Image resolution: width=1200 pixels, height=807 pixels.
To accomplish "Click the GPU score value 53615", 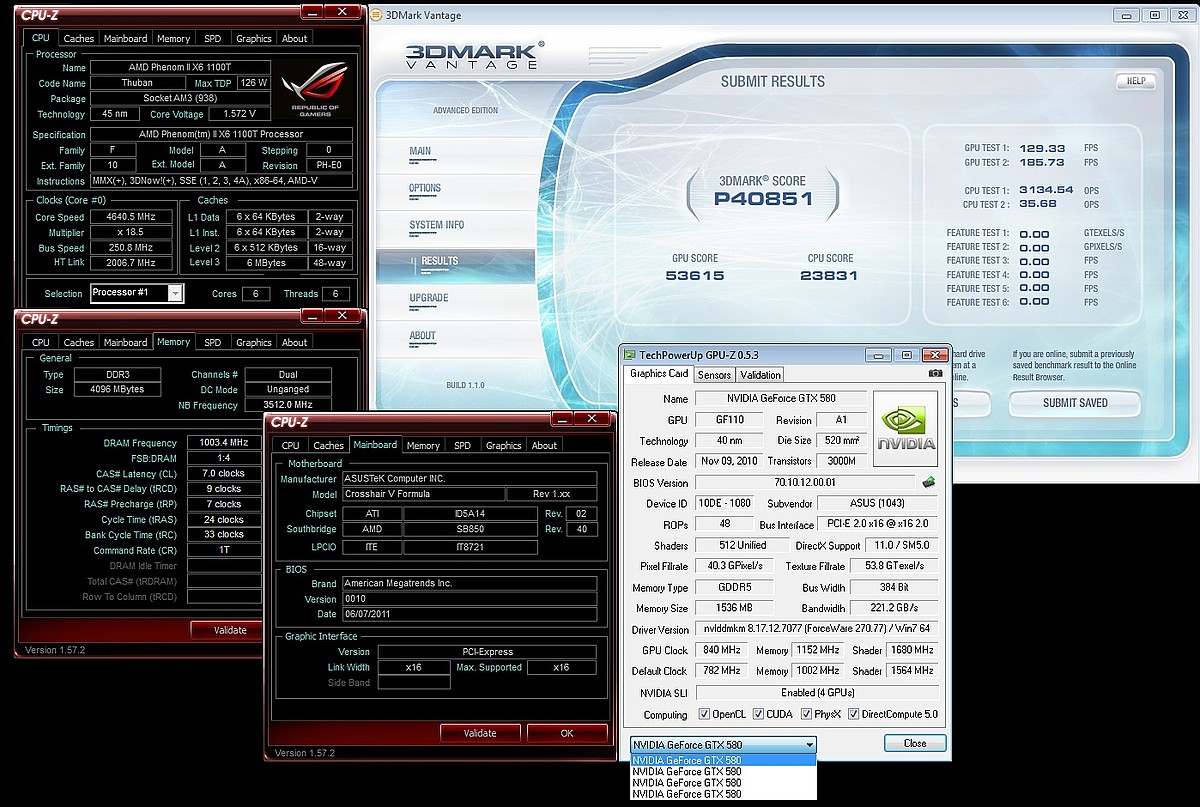I will tap(695, 276).
